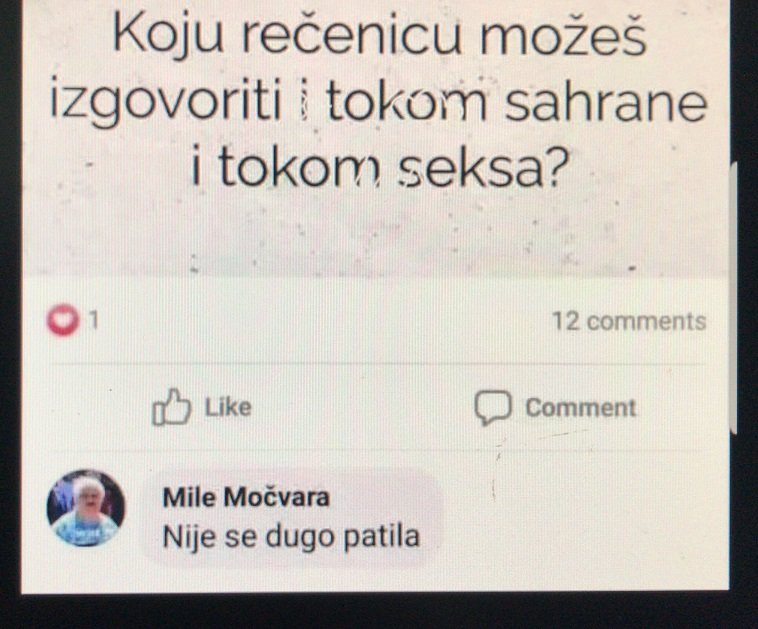The width and height of the screenshot is (758, 629).
Task: Click the word "comments" beside the number 12
Action: (646, 322)
